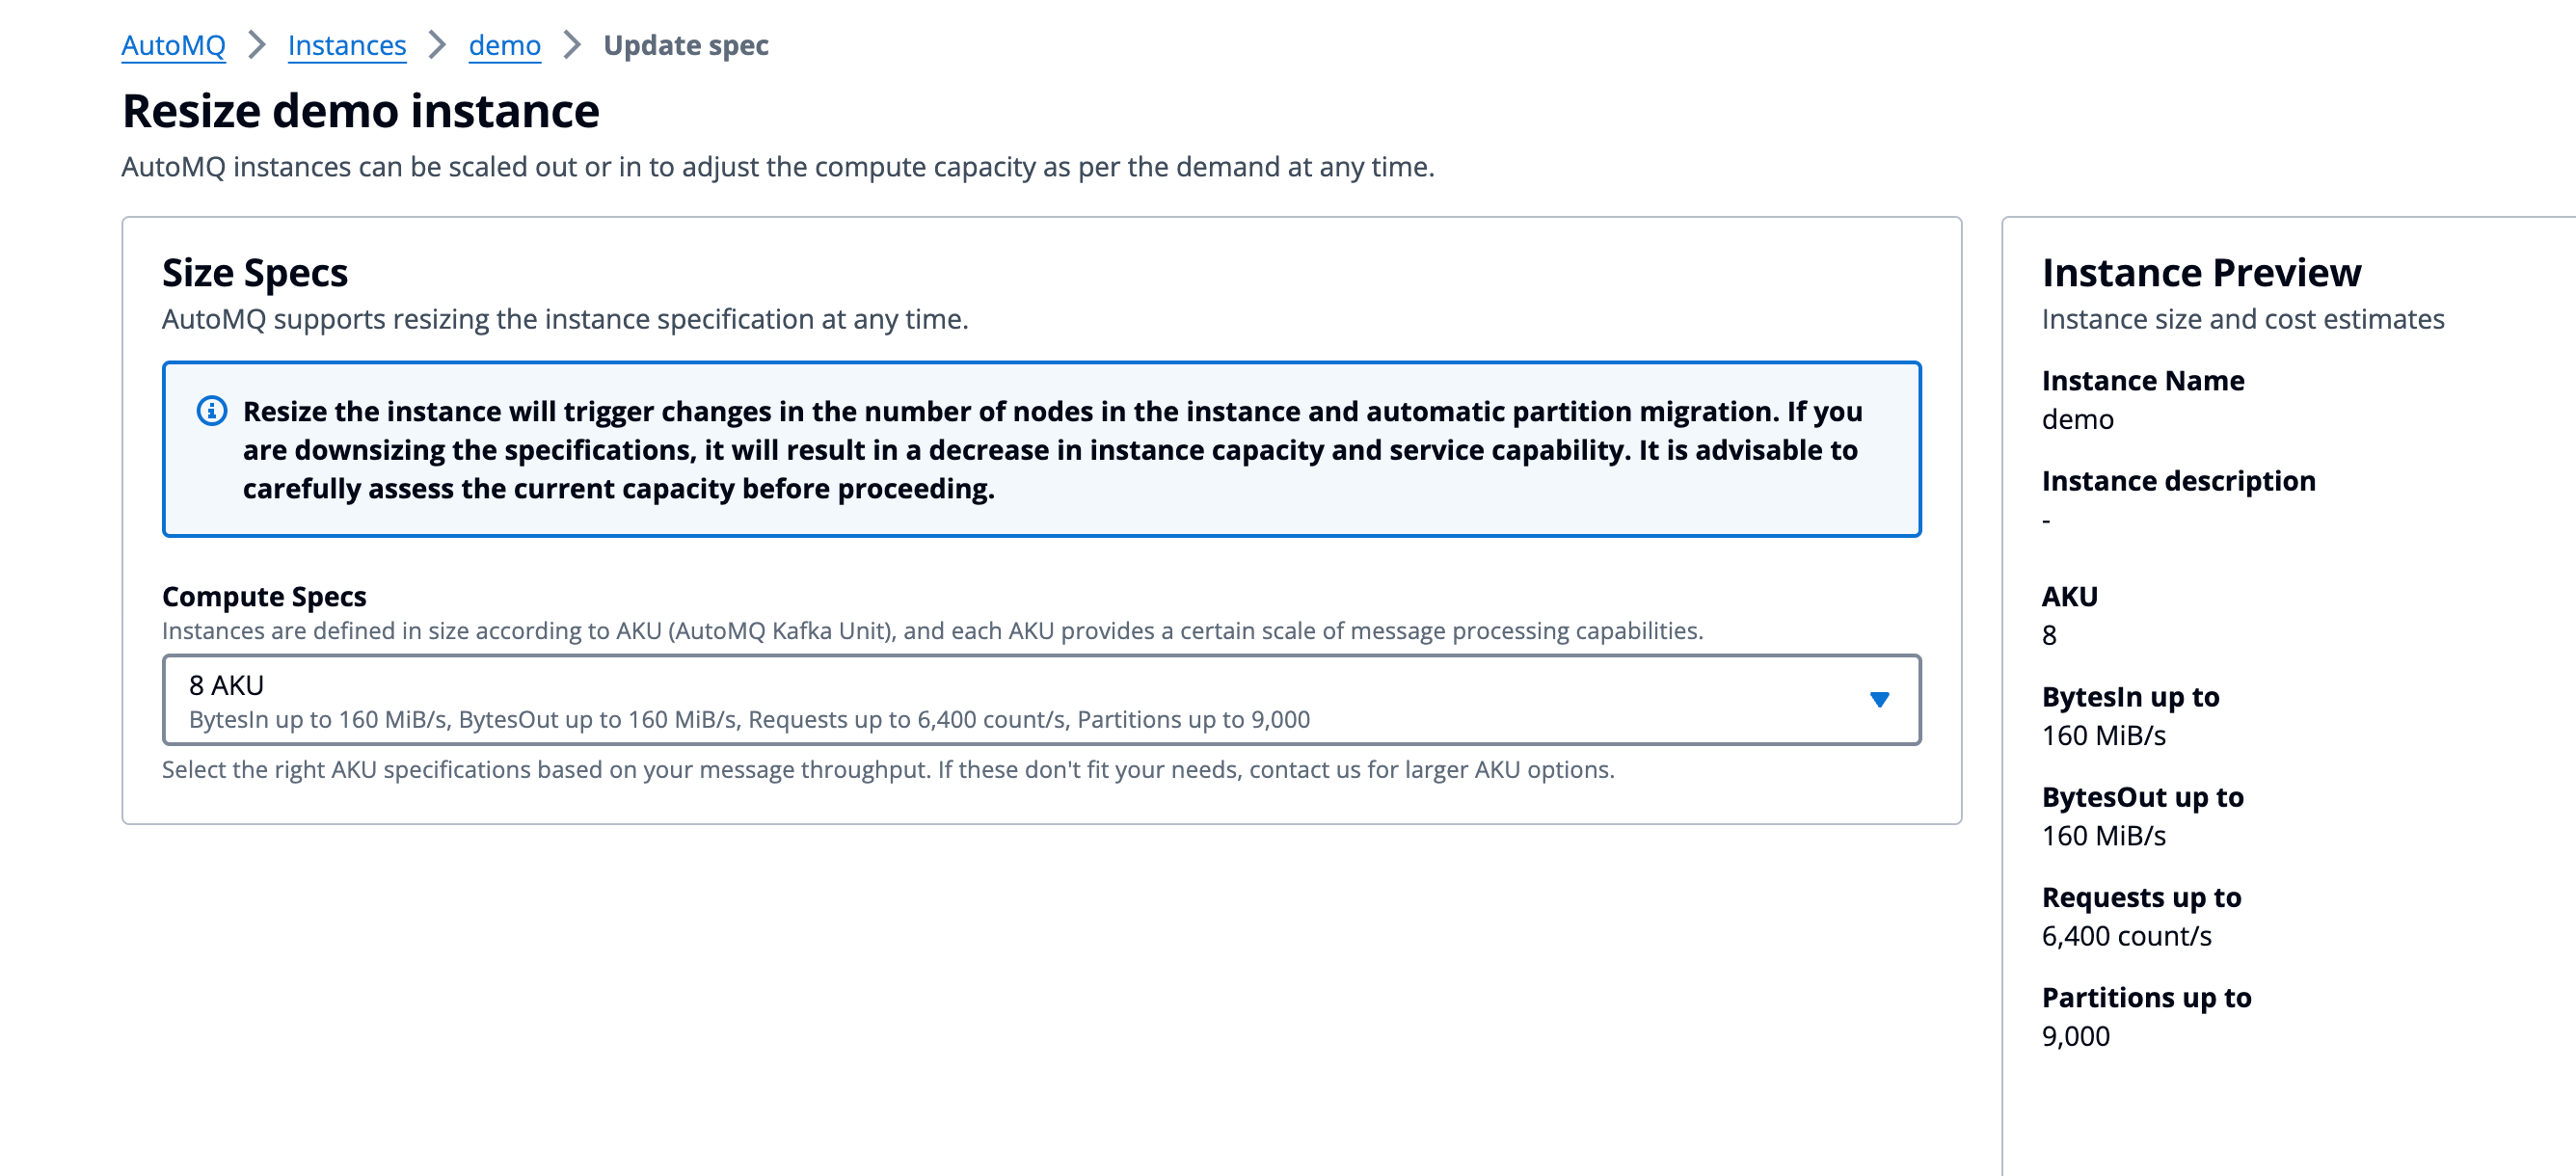Image resolution: width=2576 pixels, height=1176 pixels.
Task: Click the Compute Specs label
Action: (x=264, y=596)
